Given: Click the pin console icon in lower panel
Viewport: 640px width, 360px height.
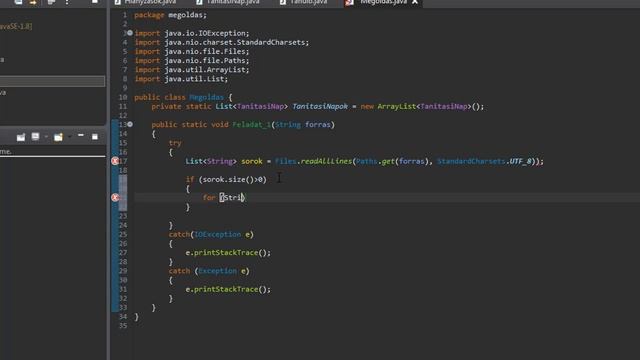Looking at the screenshot, I should tap(21, 137).
